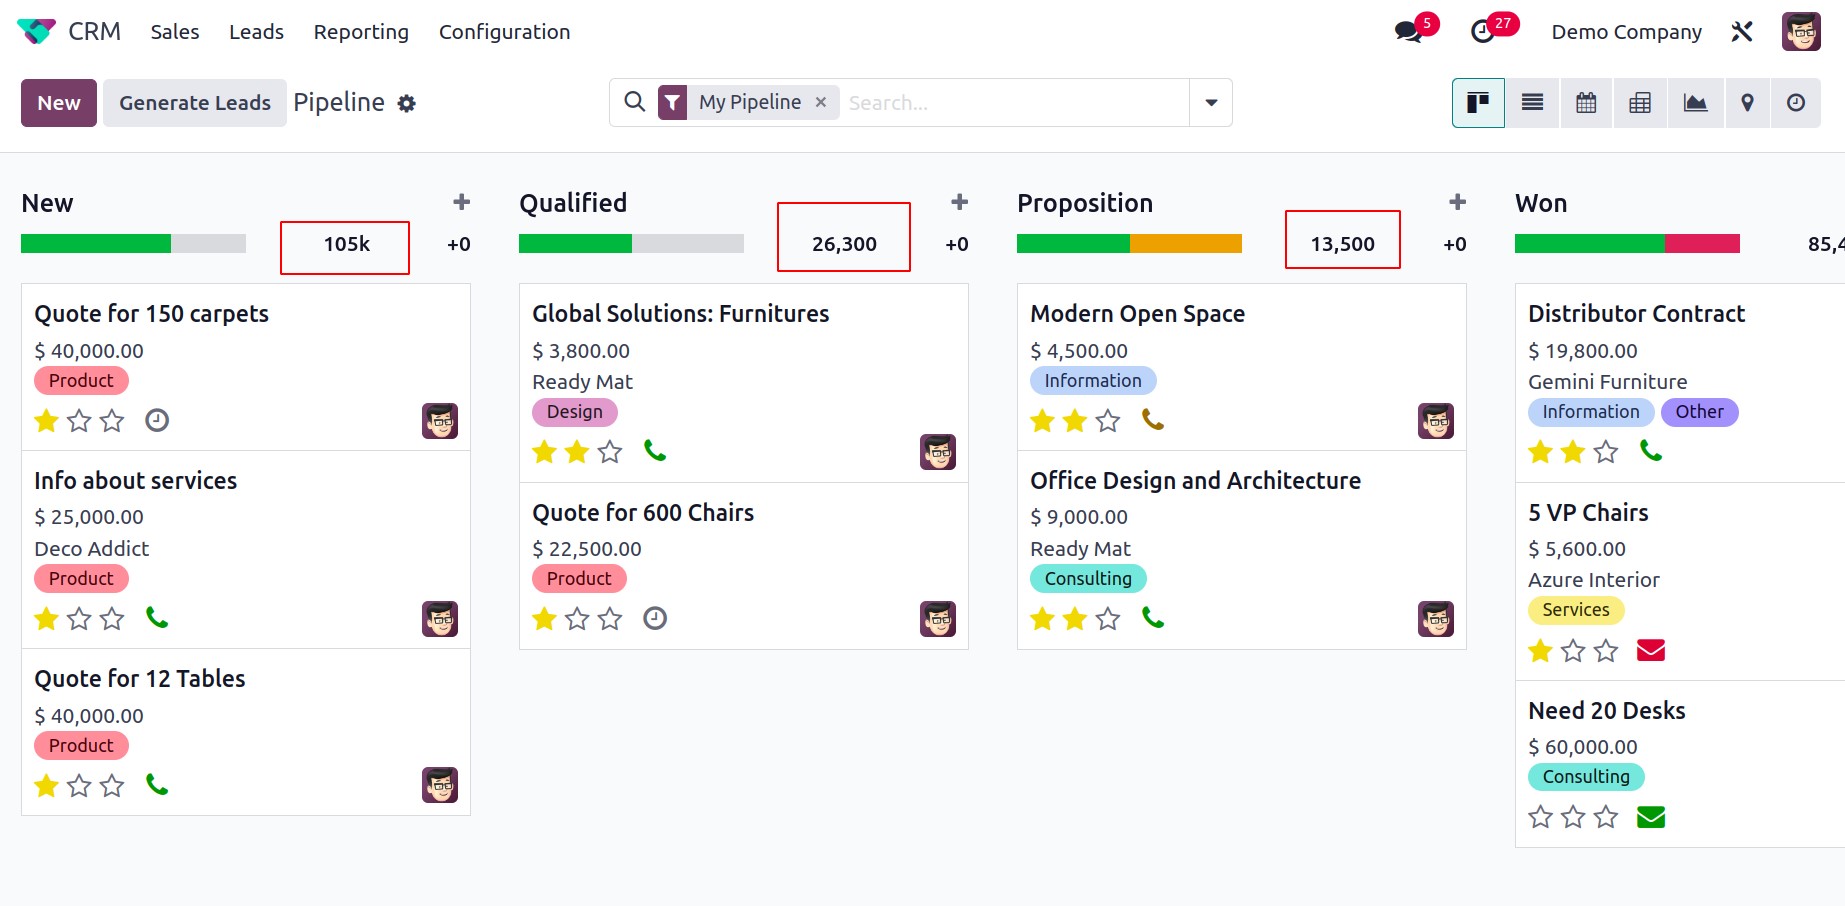Open the messages chat icon
The image size is (1845, 906).
[1409, 32]
